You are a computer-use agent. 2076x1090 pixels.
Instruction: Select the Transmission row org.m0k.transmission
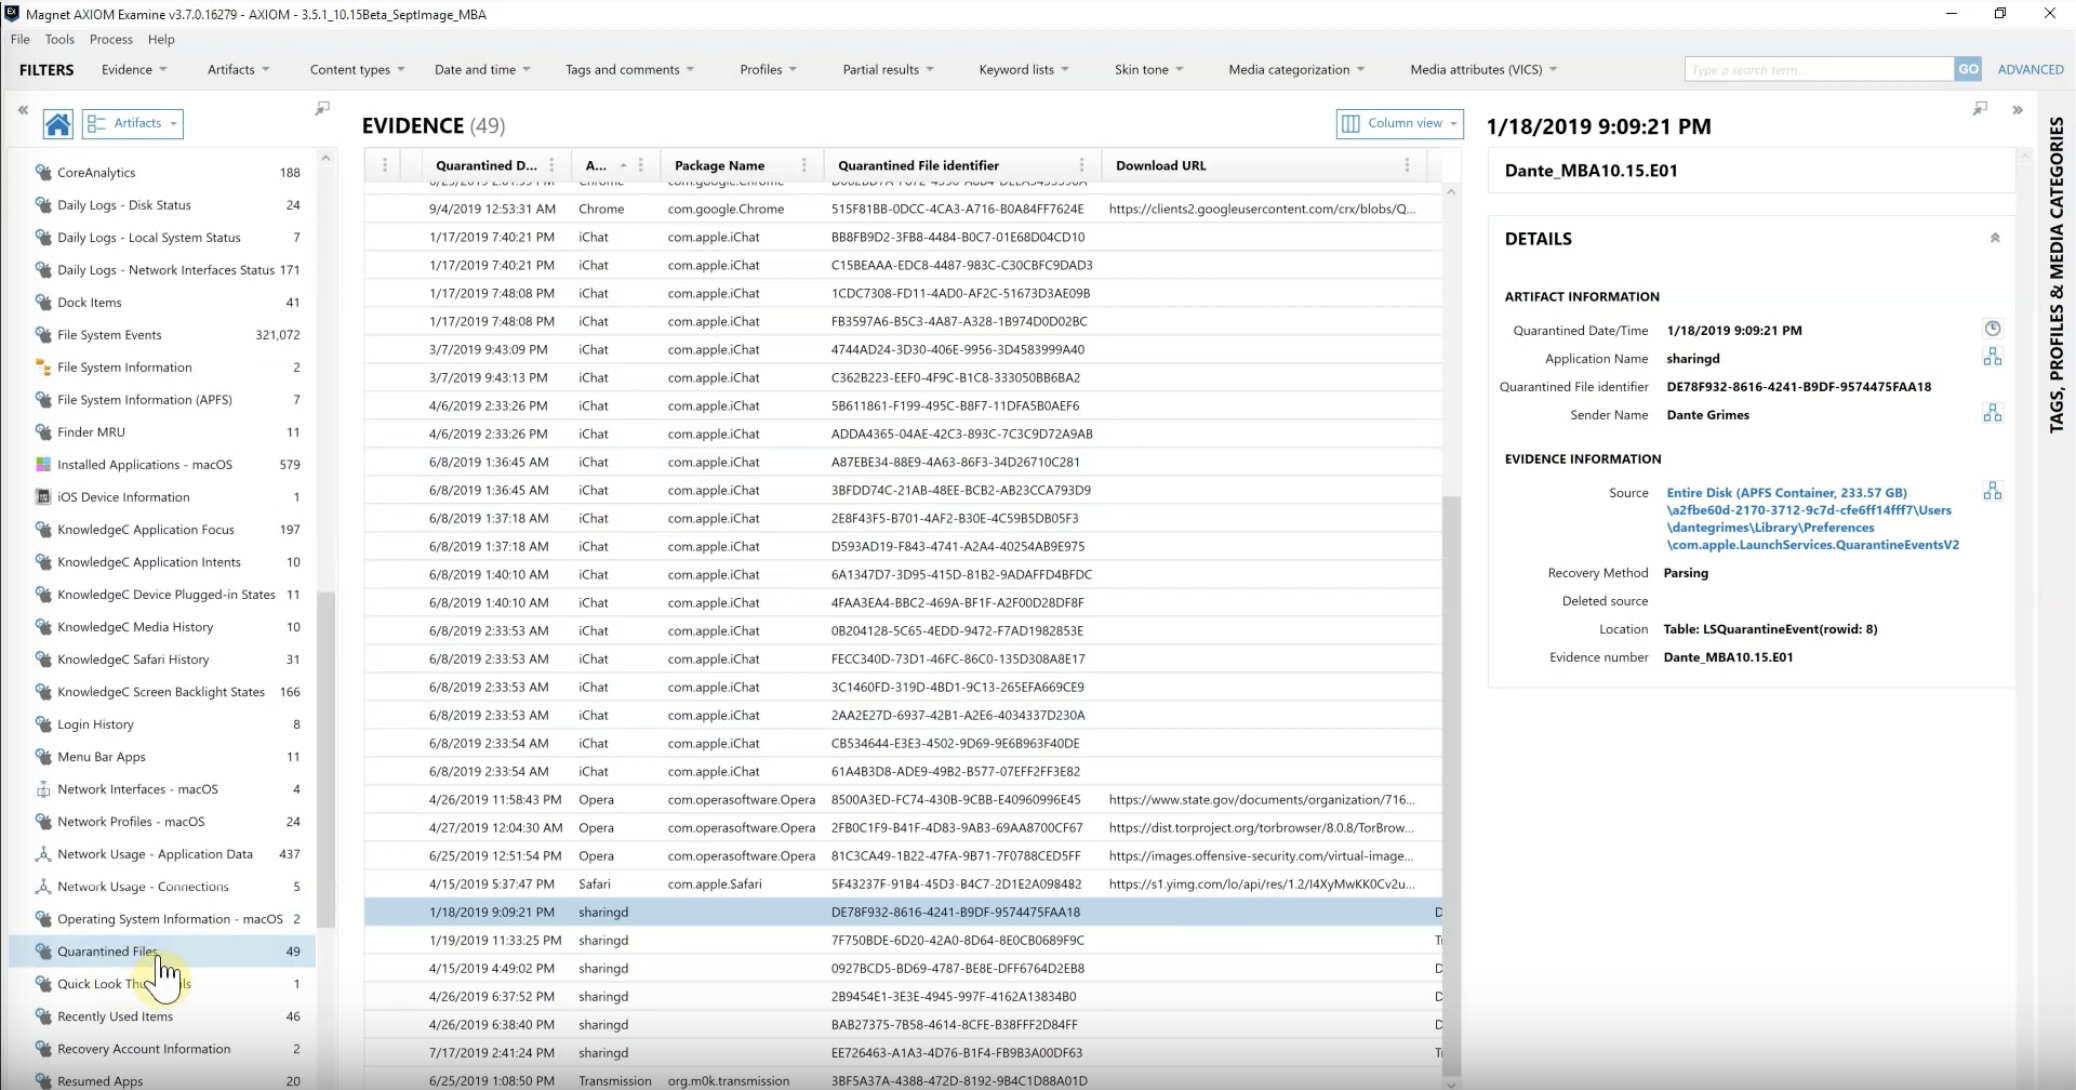point(904,1080)
